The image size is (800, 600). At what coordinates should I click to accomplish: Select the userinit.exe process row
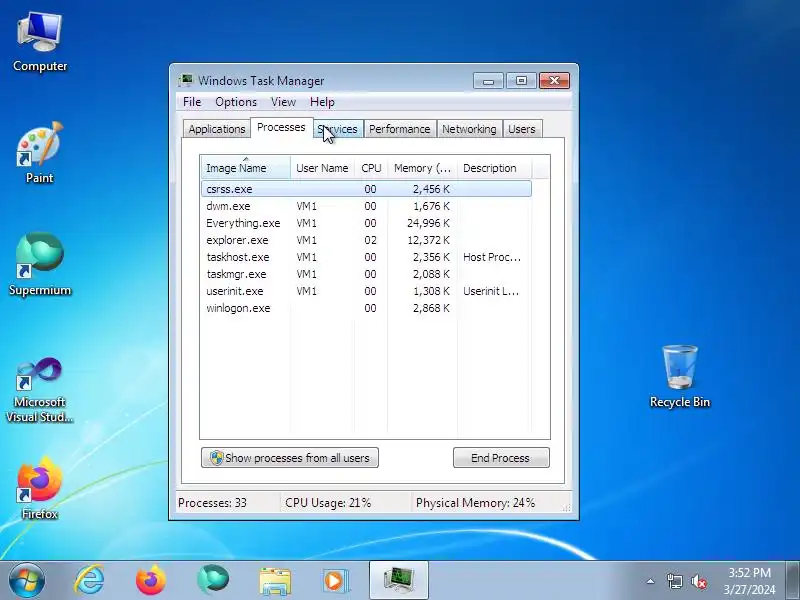(366, 291)
